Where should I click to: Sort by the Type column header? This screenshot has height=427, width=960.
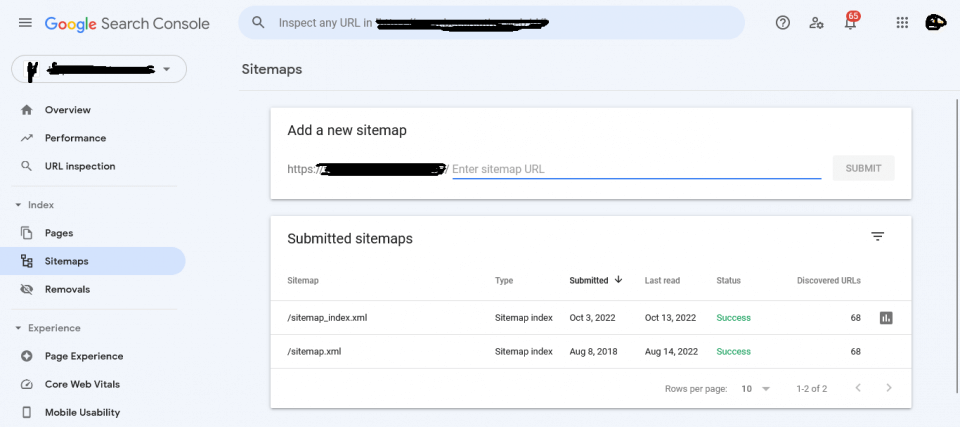pyautogui.click(x=504, y=281)
